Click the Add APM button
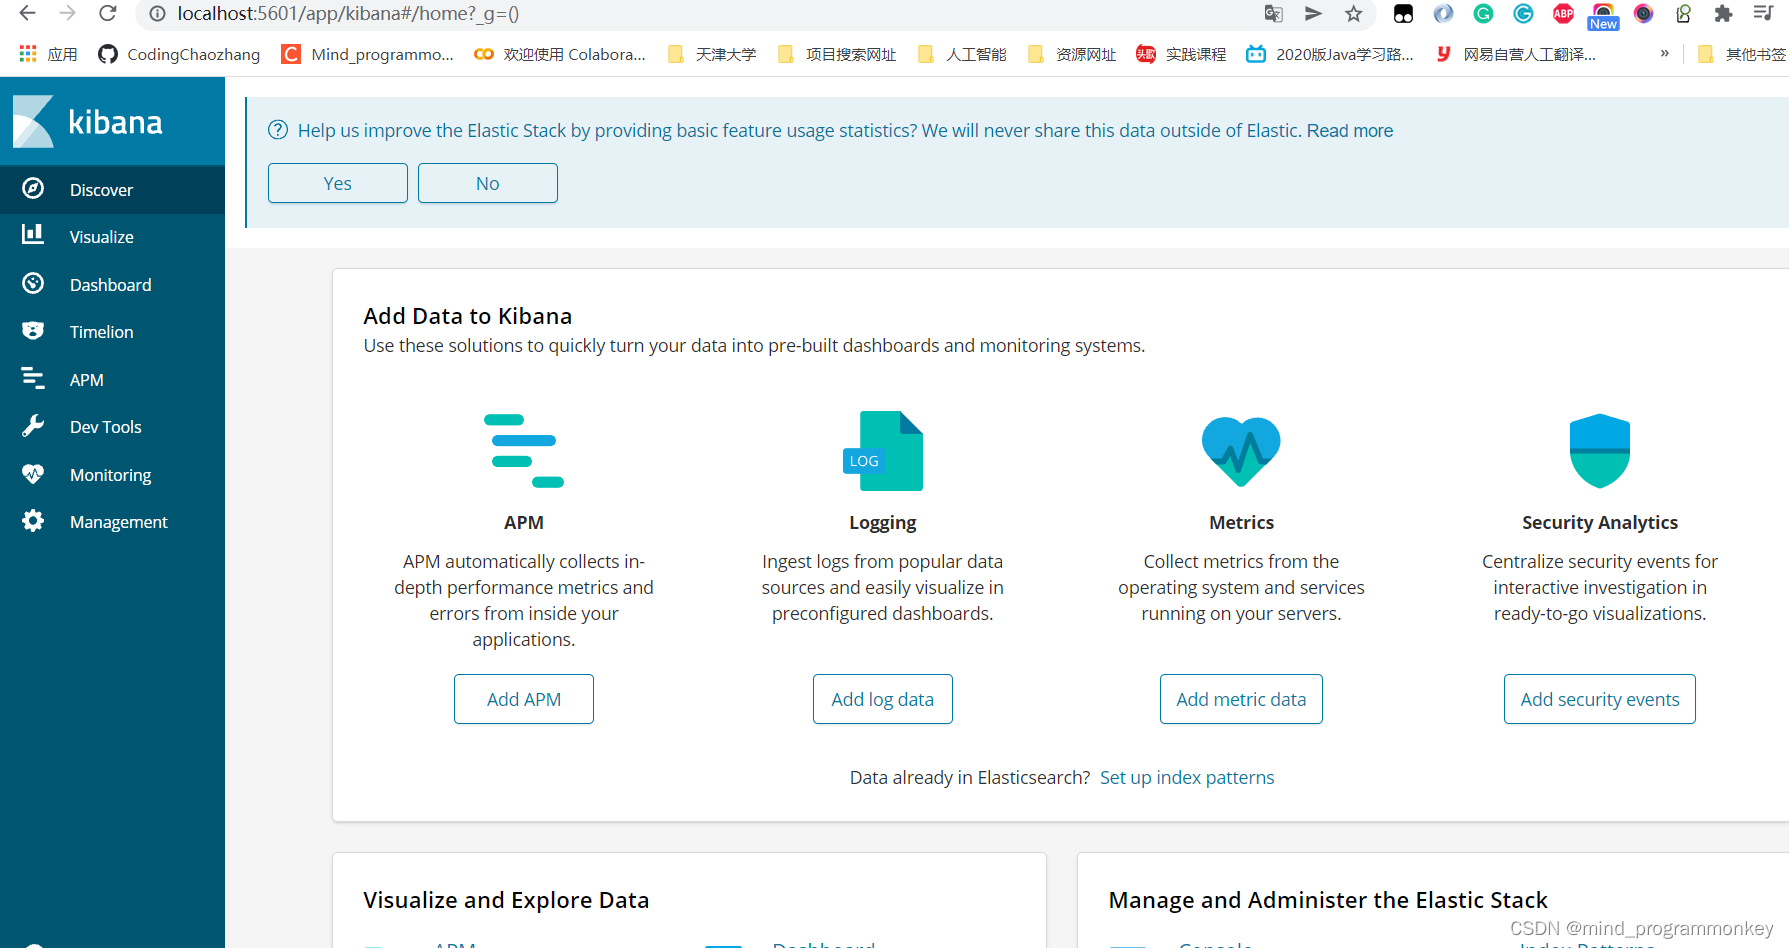This screenshot has height=948, width=1789. [x=524, y=699]
